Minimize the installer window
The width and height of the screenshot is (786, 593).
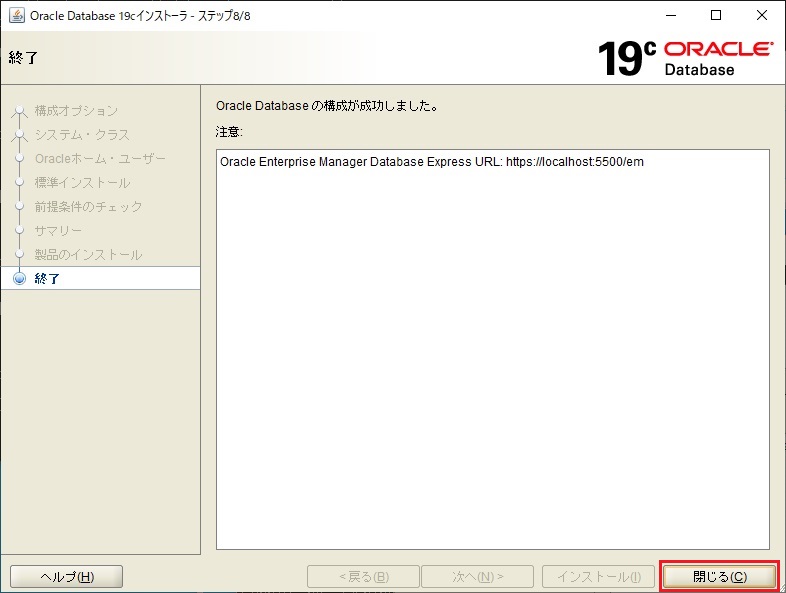669,15
